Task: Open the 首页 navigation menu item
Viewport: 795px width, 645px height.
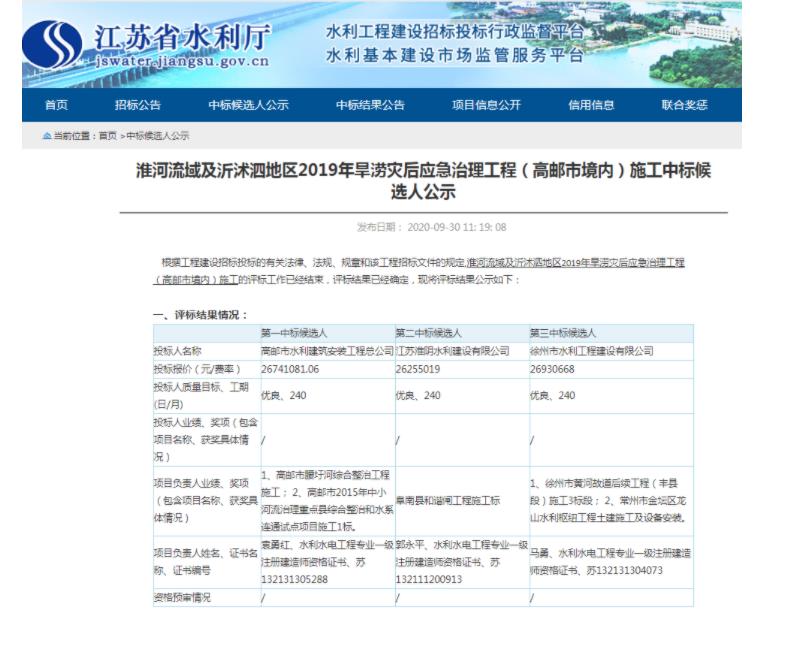Action: pos(57,105)
